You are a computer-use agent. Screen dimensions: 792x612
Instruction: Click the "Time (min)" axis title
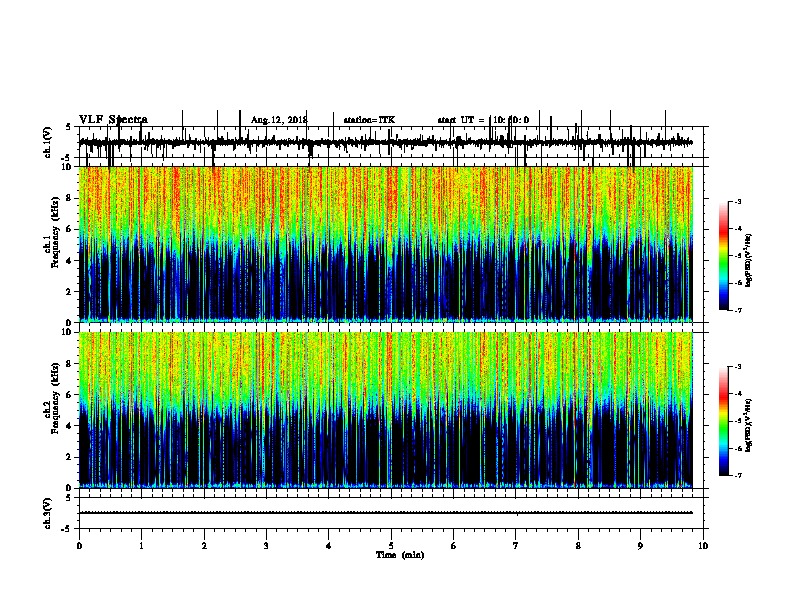(x=400, y=555)
